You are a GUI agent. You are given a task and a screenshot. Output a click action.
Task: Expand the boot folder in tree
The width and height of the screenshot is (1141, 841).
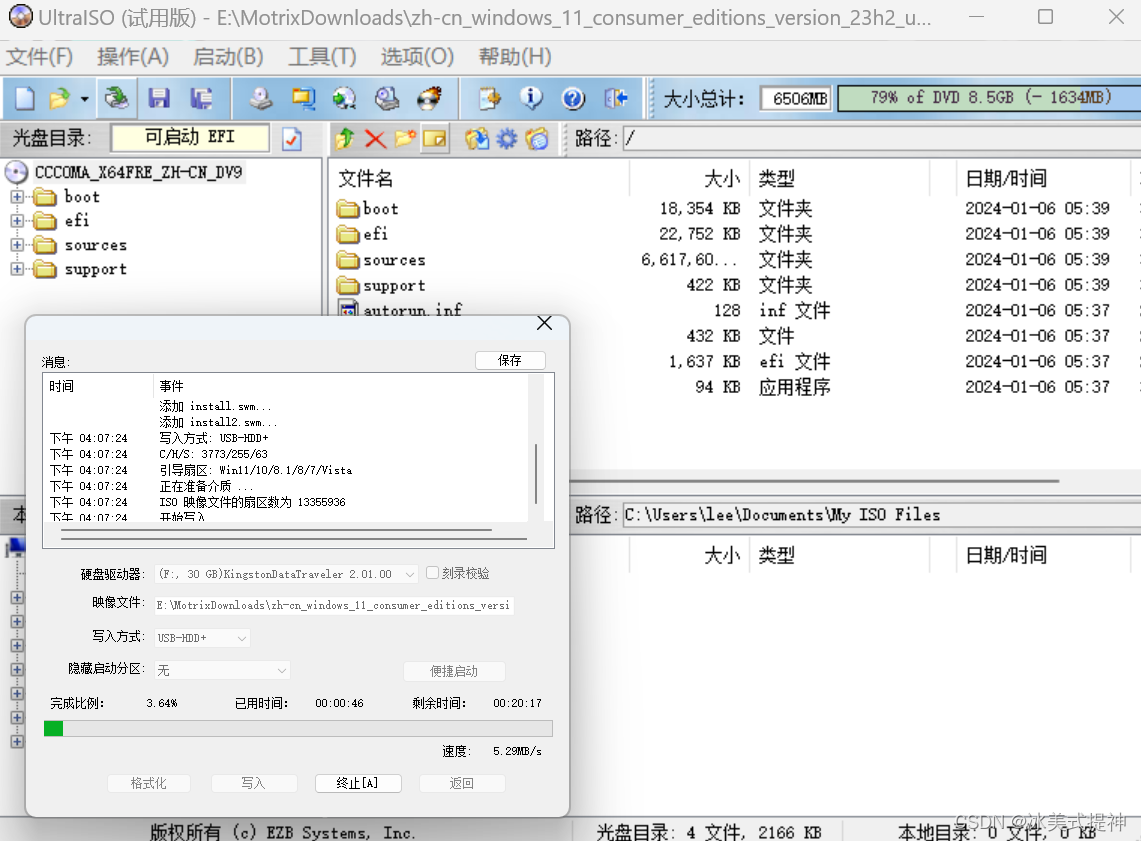coord(17,196)
